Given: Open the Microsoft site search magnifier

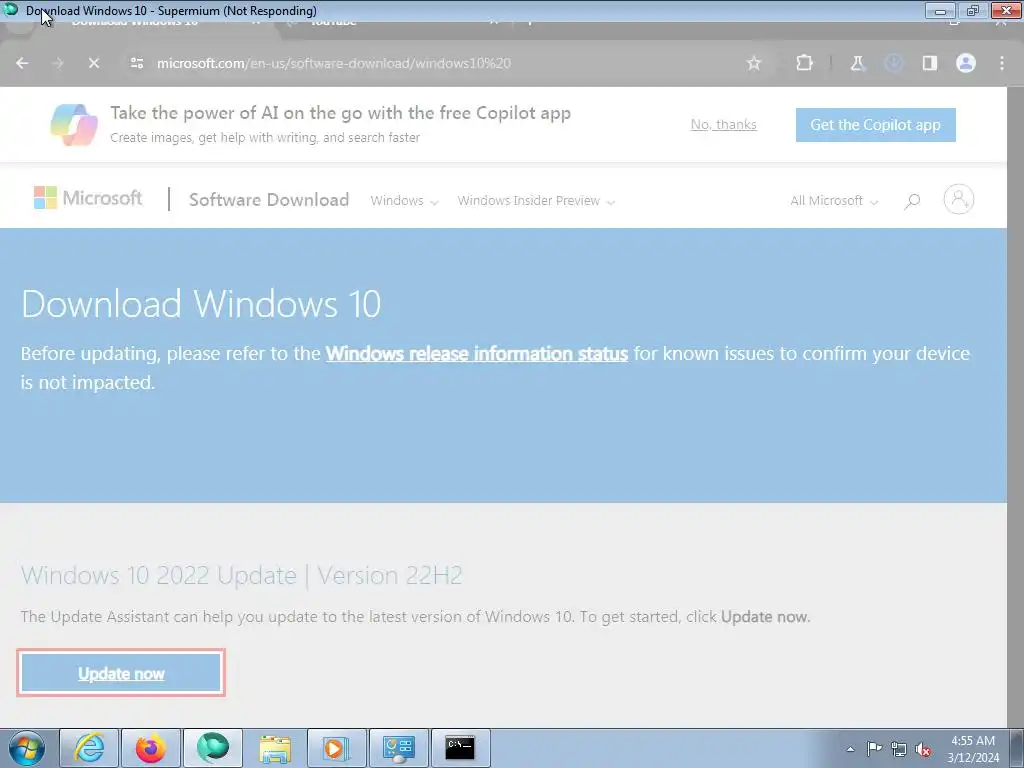Looking at the screenshot, I should click(x=912, y=201).
